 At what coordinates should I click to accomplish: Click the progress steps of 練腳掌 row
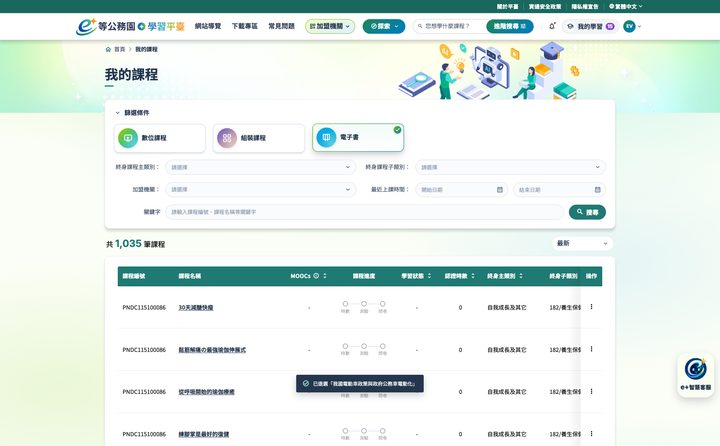(364, 434)
